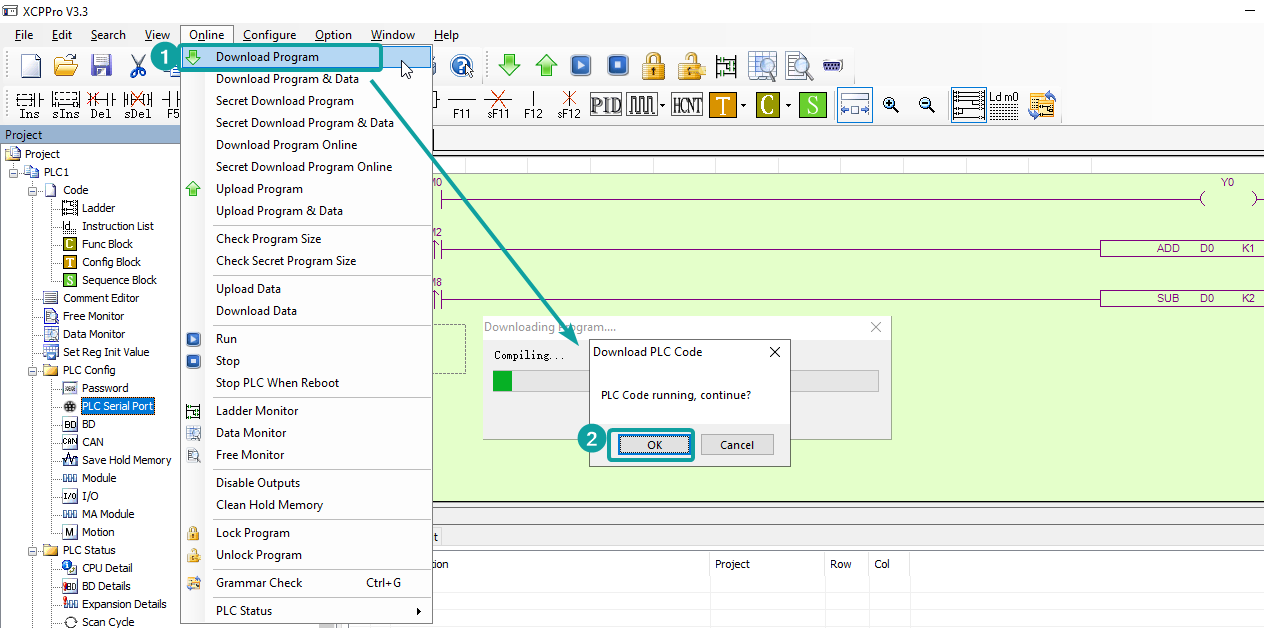Click the Save floppy disk icon
This screenshot has width=1264, height=628.
point(101,66)
